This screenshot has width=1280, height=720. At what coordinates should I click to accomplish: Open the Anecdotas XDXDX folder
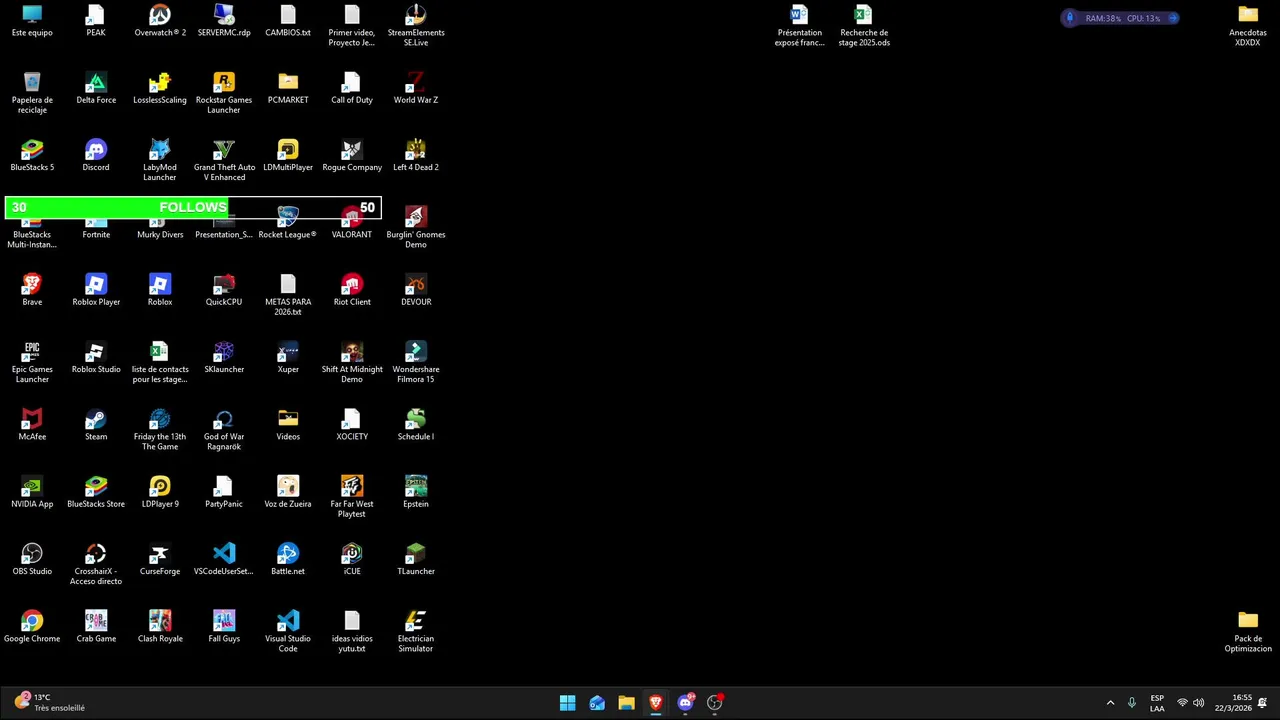[1248, 26]
